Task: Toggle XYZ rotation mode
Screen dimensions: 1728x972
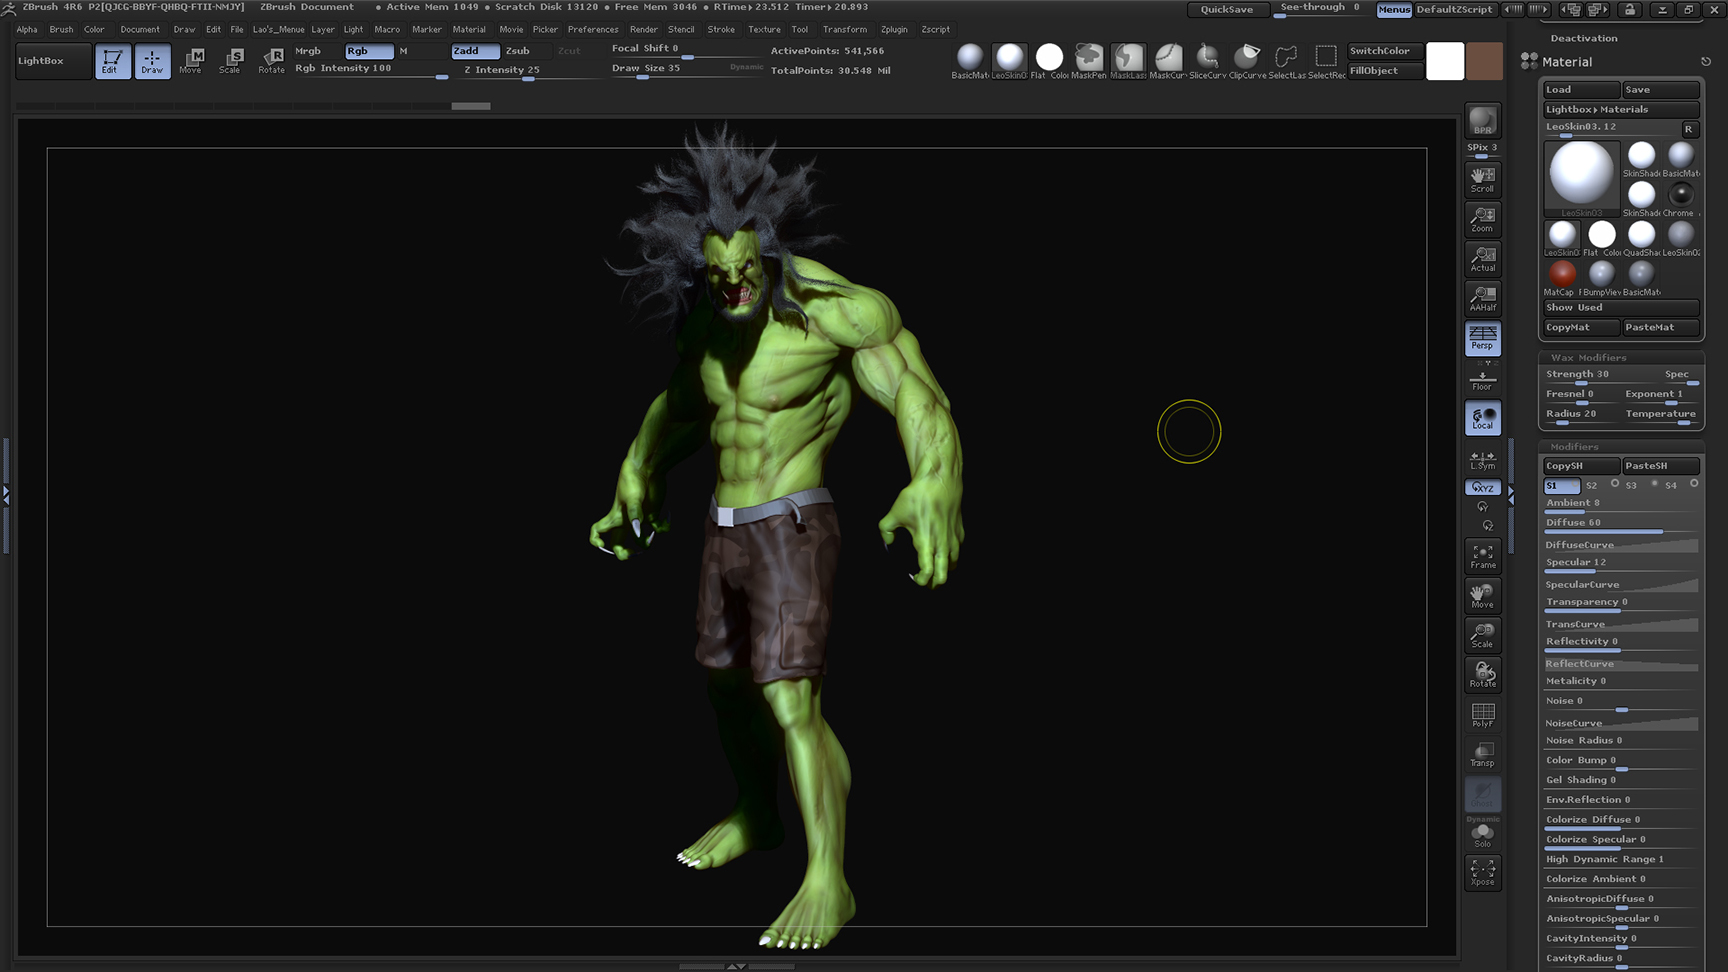Action: 1483,488
